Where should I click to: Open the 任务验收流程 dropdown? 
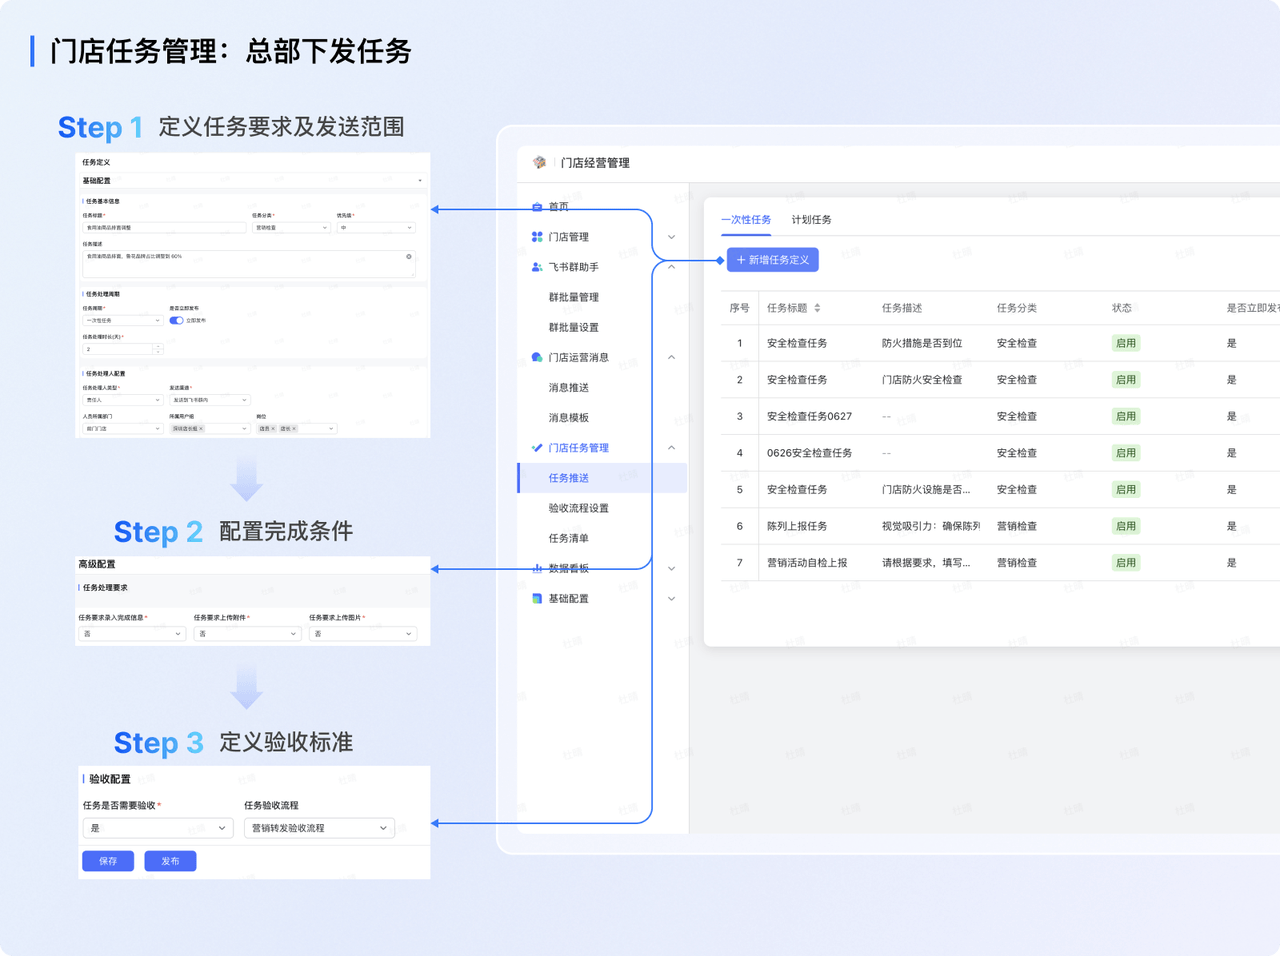(x=319, y=828)
